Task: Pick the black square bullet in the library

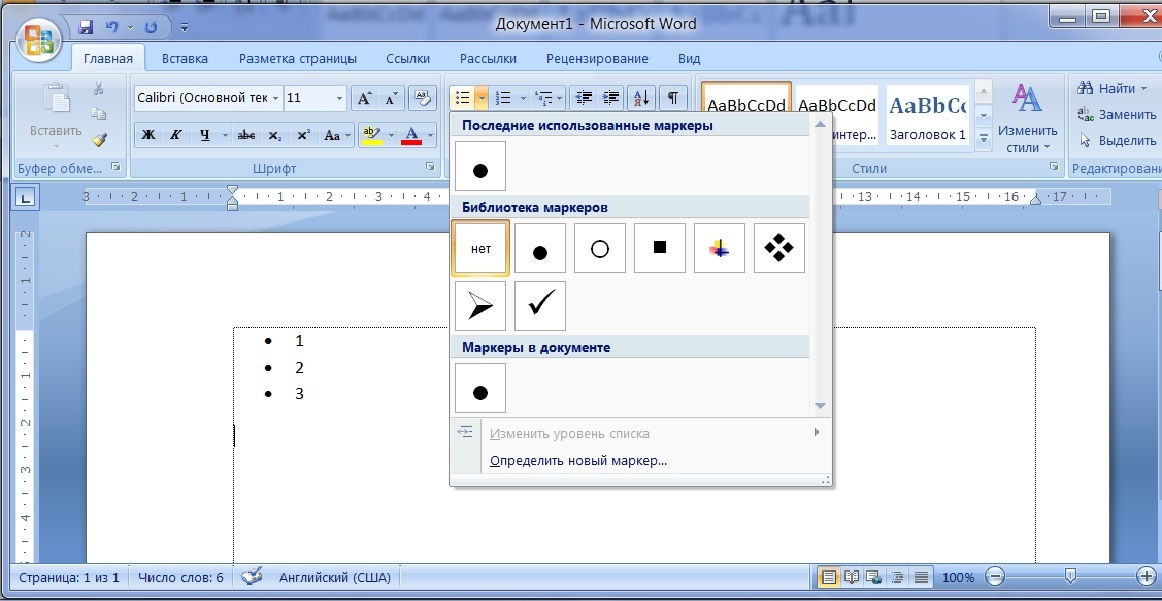Action: click(660, 248)
